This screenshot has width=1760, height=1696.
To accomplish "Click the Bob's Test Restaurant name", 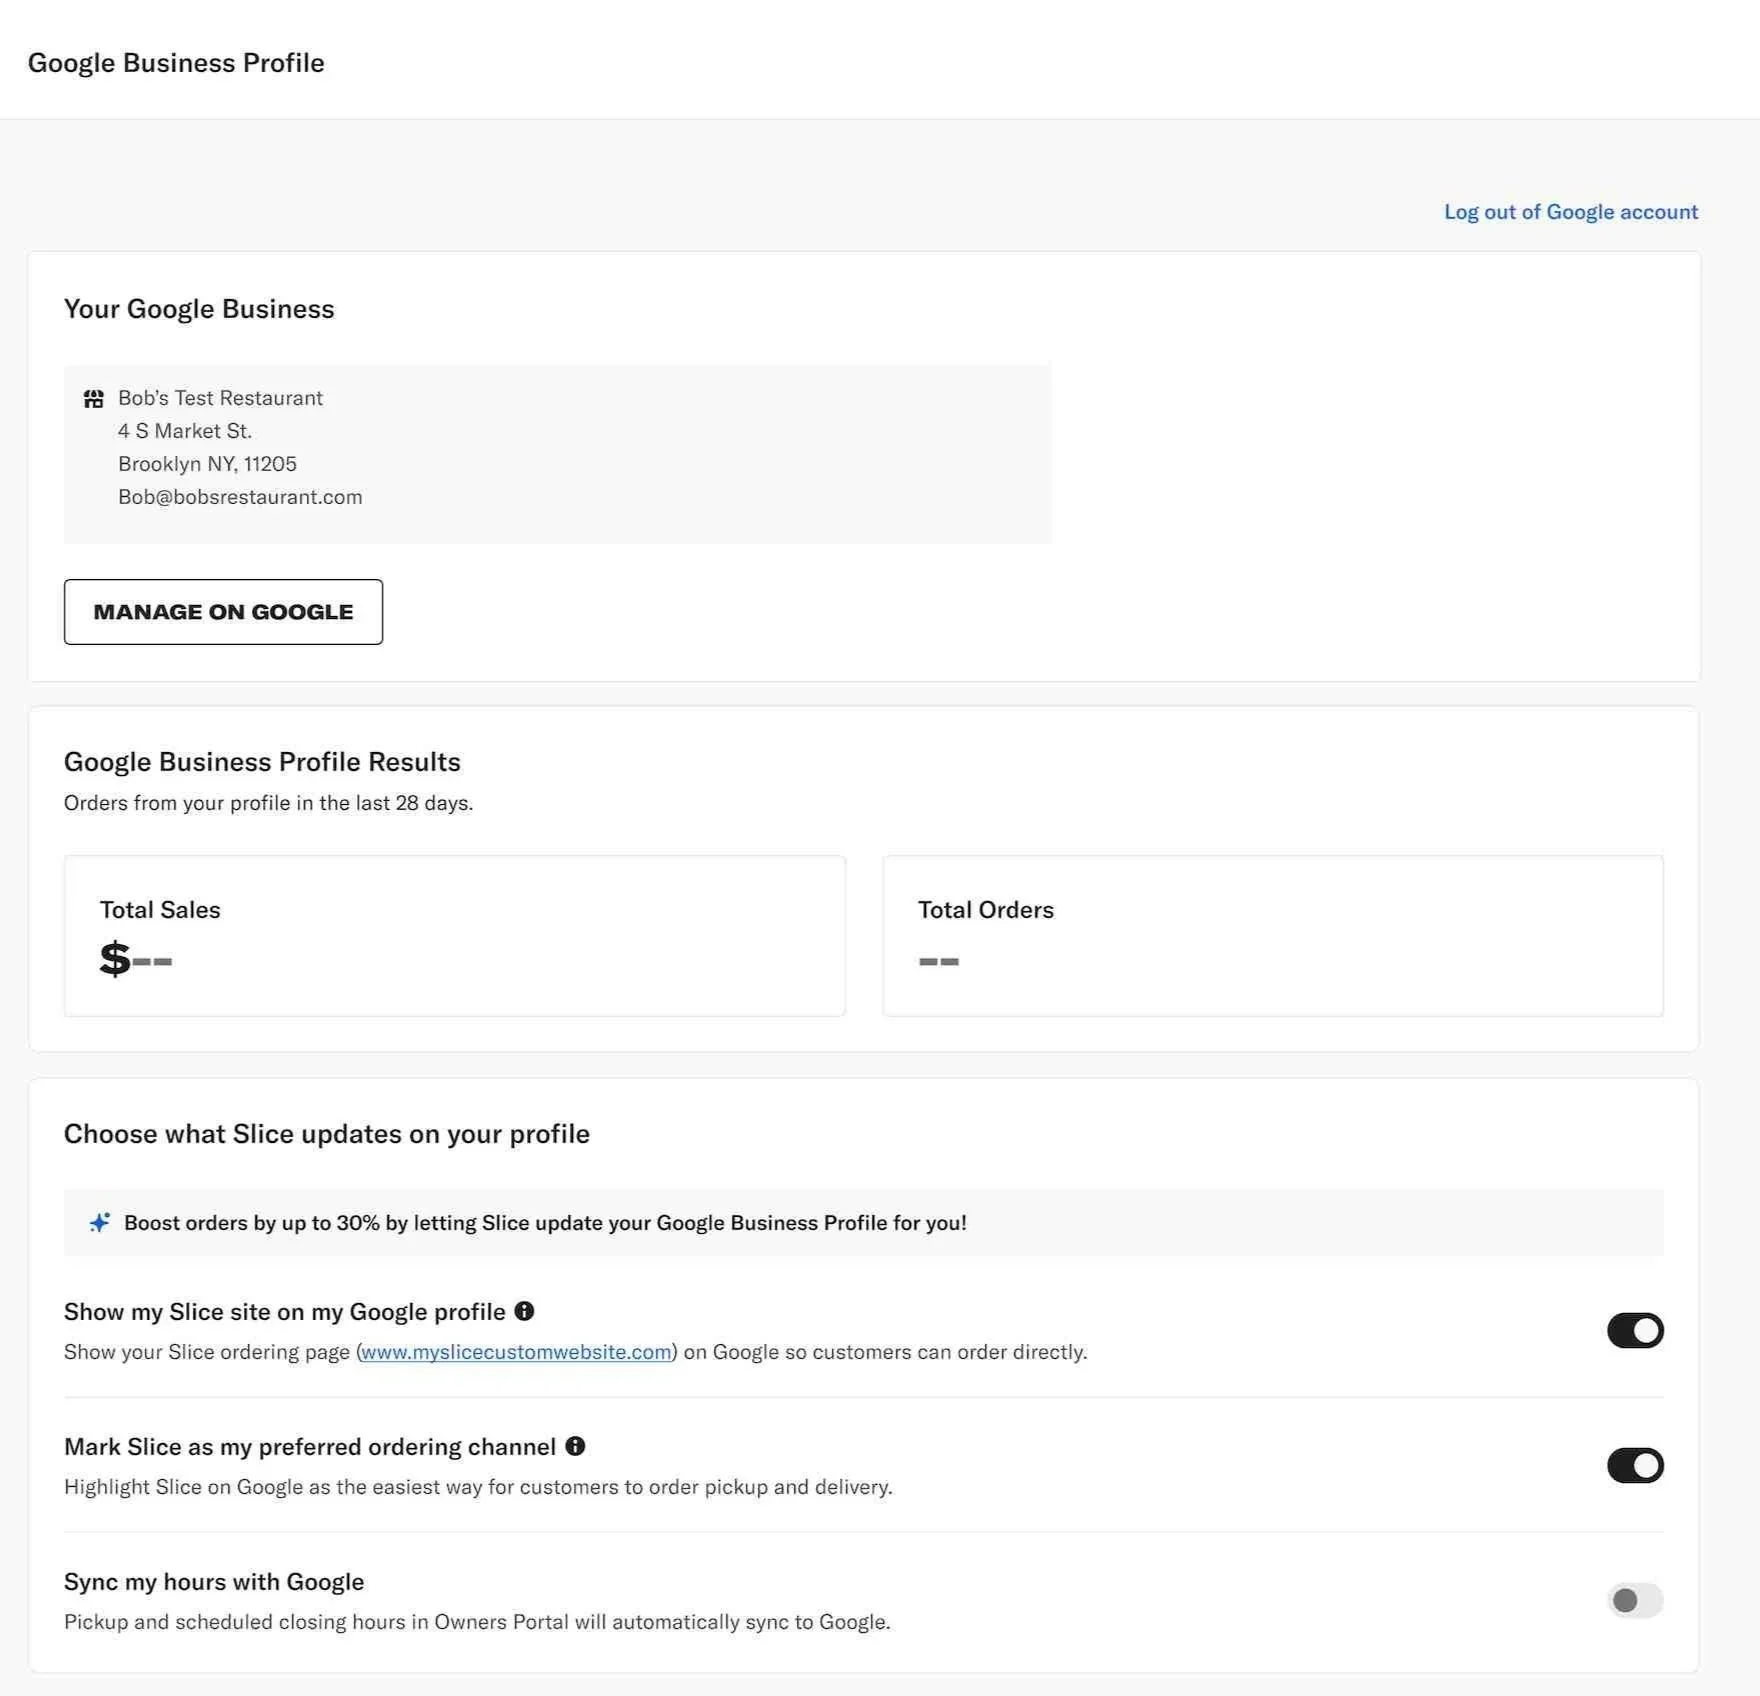I will [220, 398].
